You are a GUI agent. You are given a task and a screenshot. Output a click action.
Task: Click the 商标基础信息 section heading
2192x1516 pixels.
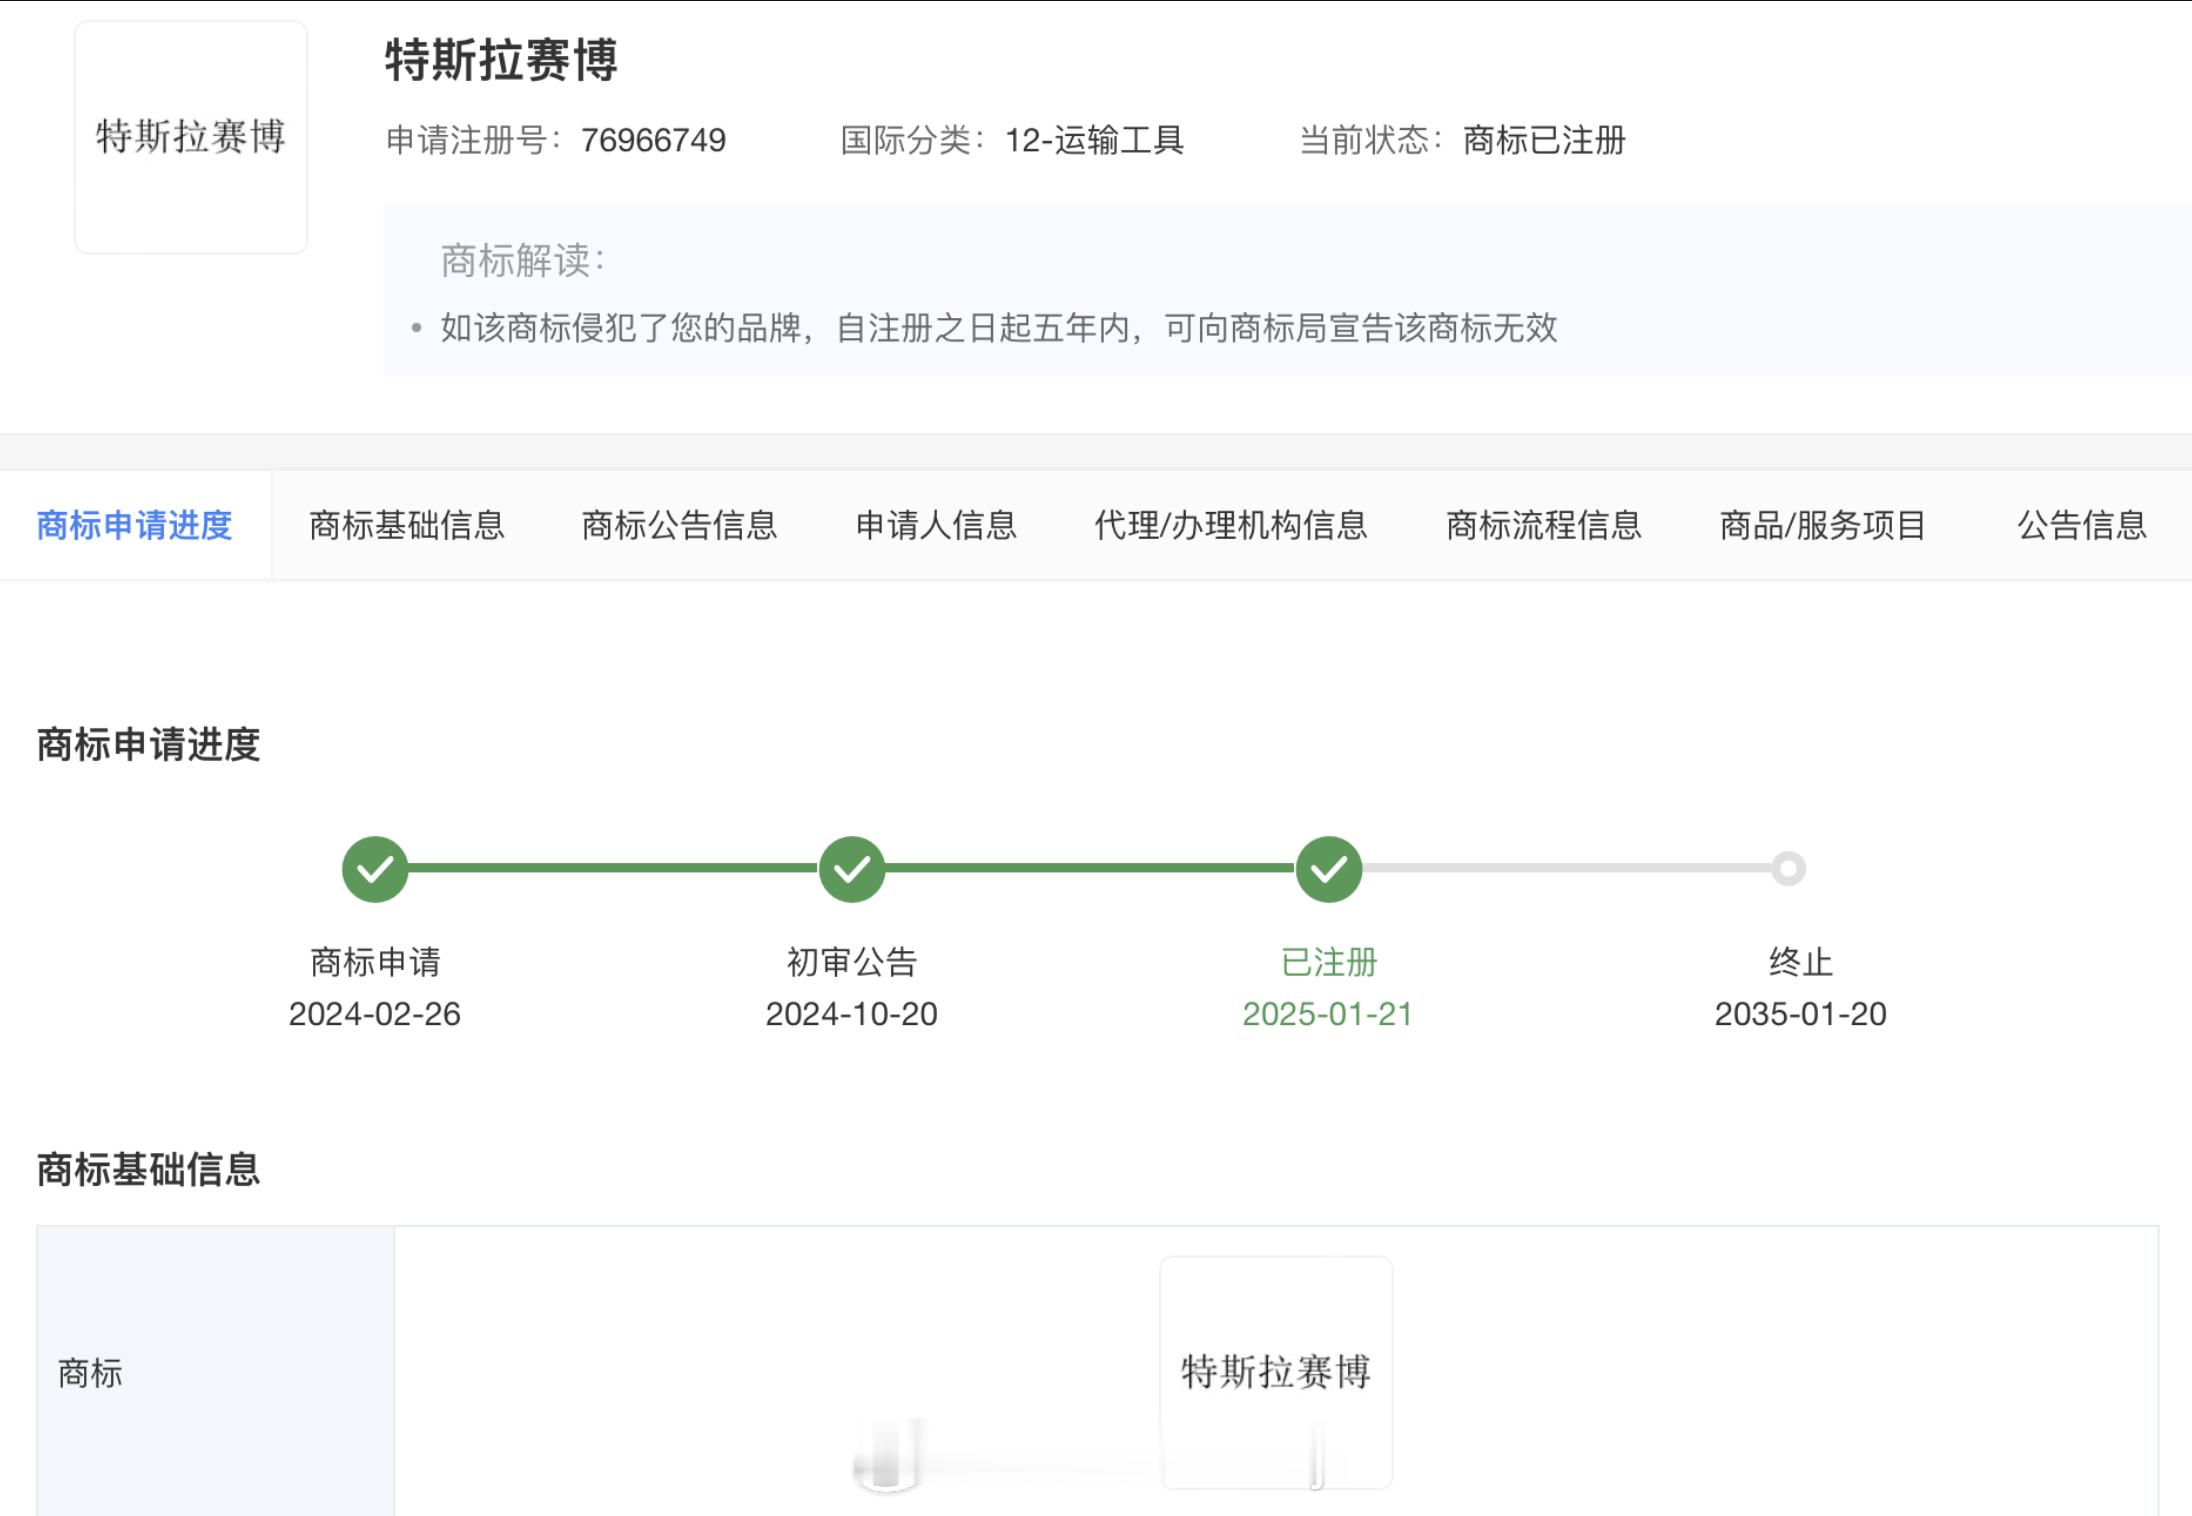pos(148,1169)
